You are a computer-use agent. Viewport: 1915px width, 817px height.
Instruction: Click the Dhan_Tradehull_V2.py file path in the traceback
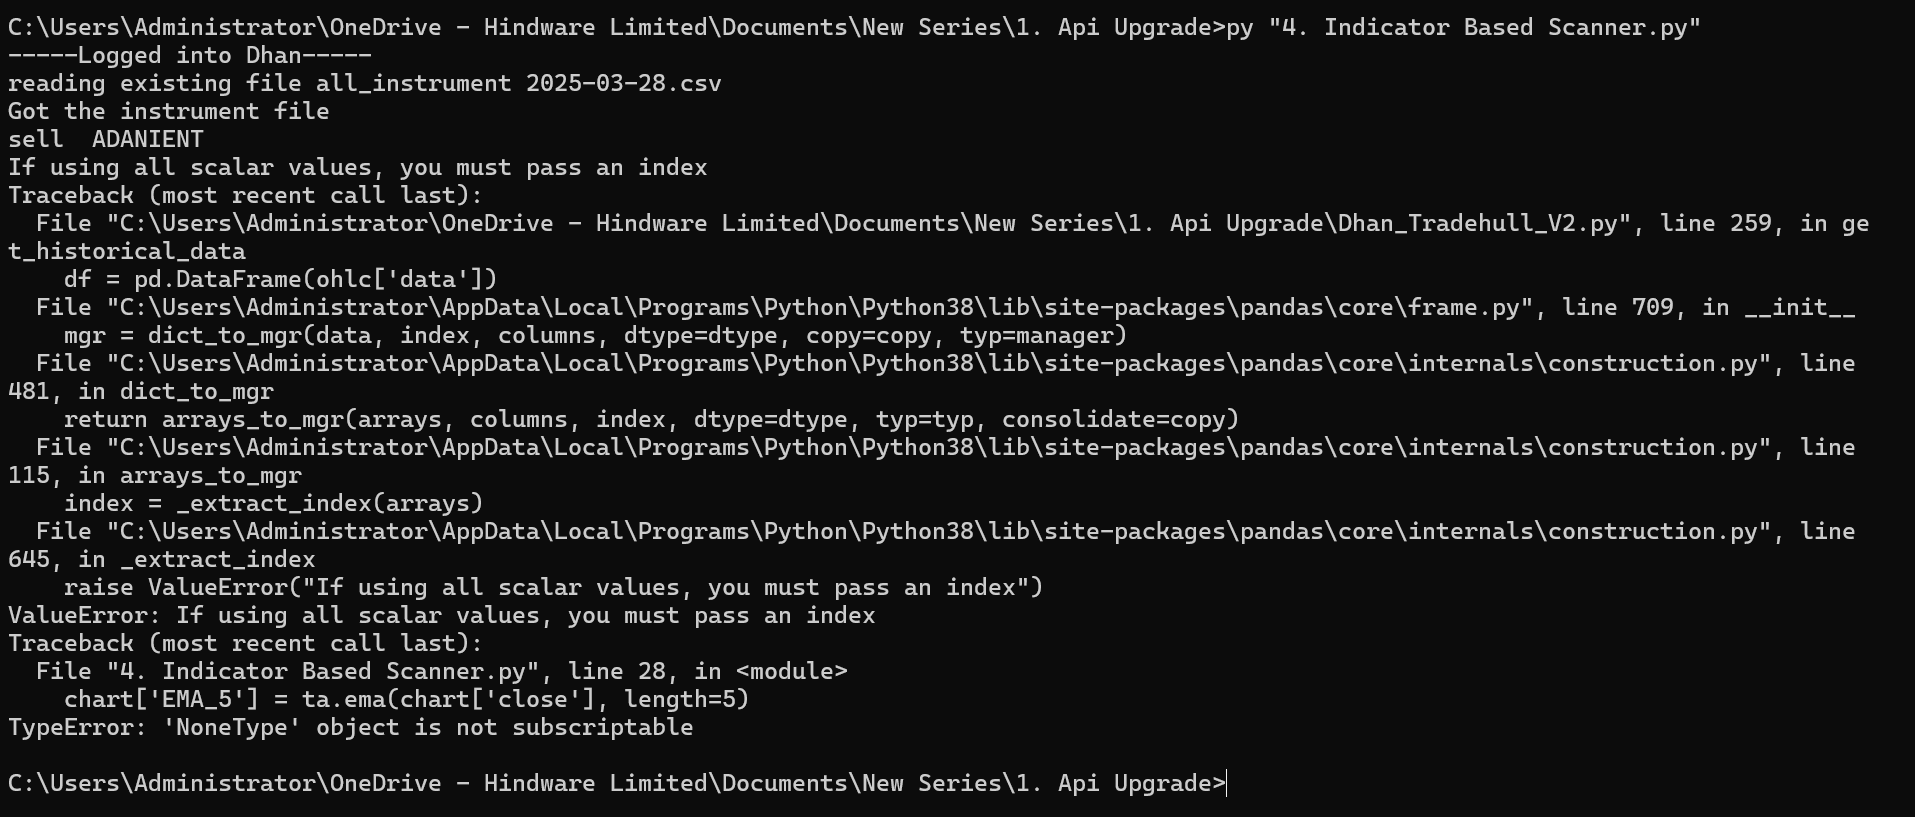coord(870,223)
